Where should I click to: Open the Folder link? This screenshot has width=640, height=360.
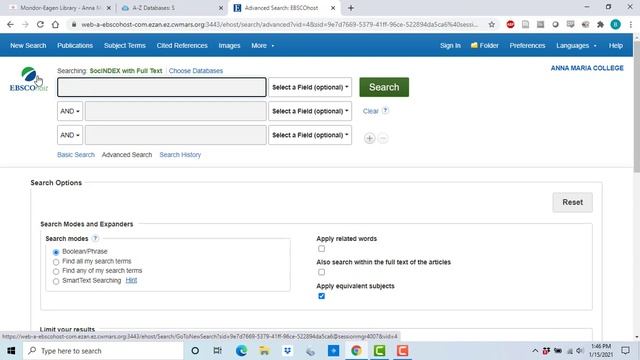click(x=484, y=45)
